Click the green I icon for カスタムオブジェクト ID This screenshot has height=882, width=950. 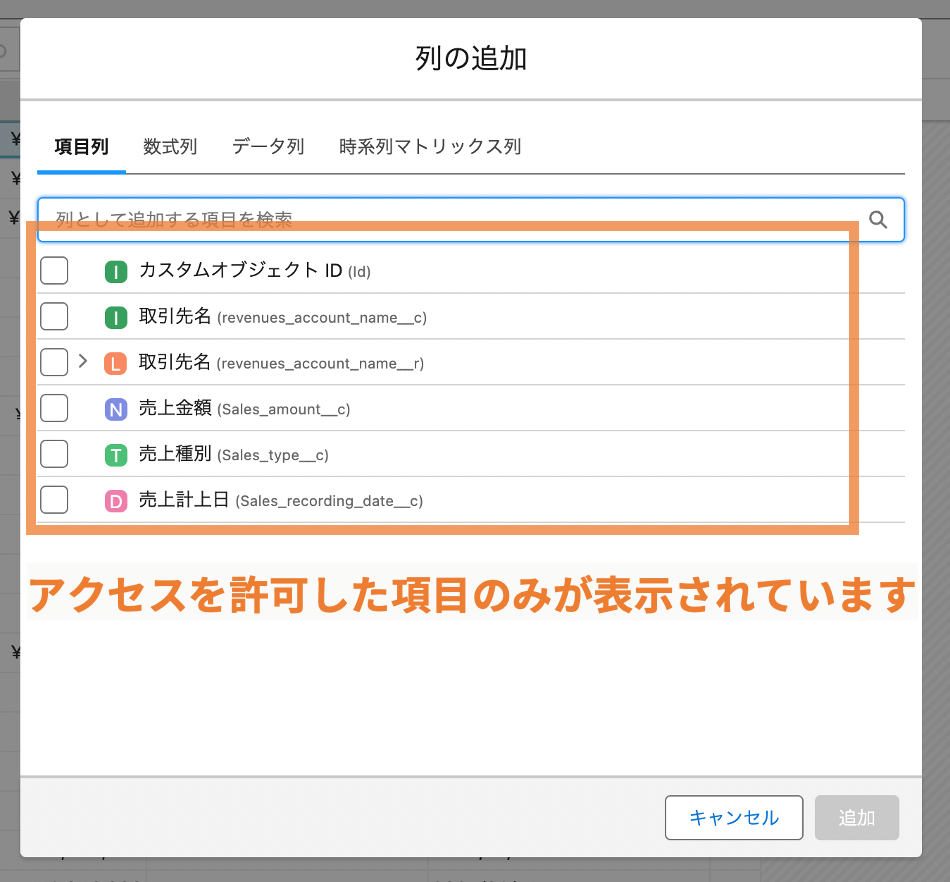pyautogui.click(x=116, y=271)
